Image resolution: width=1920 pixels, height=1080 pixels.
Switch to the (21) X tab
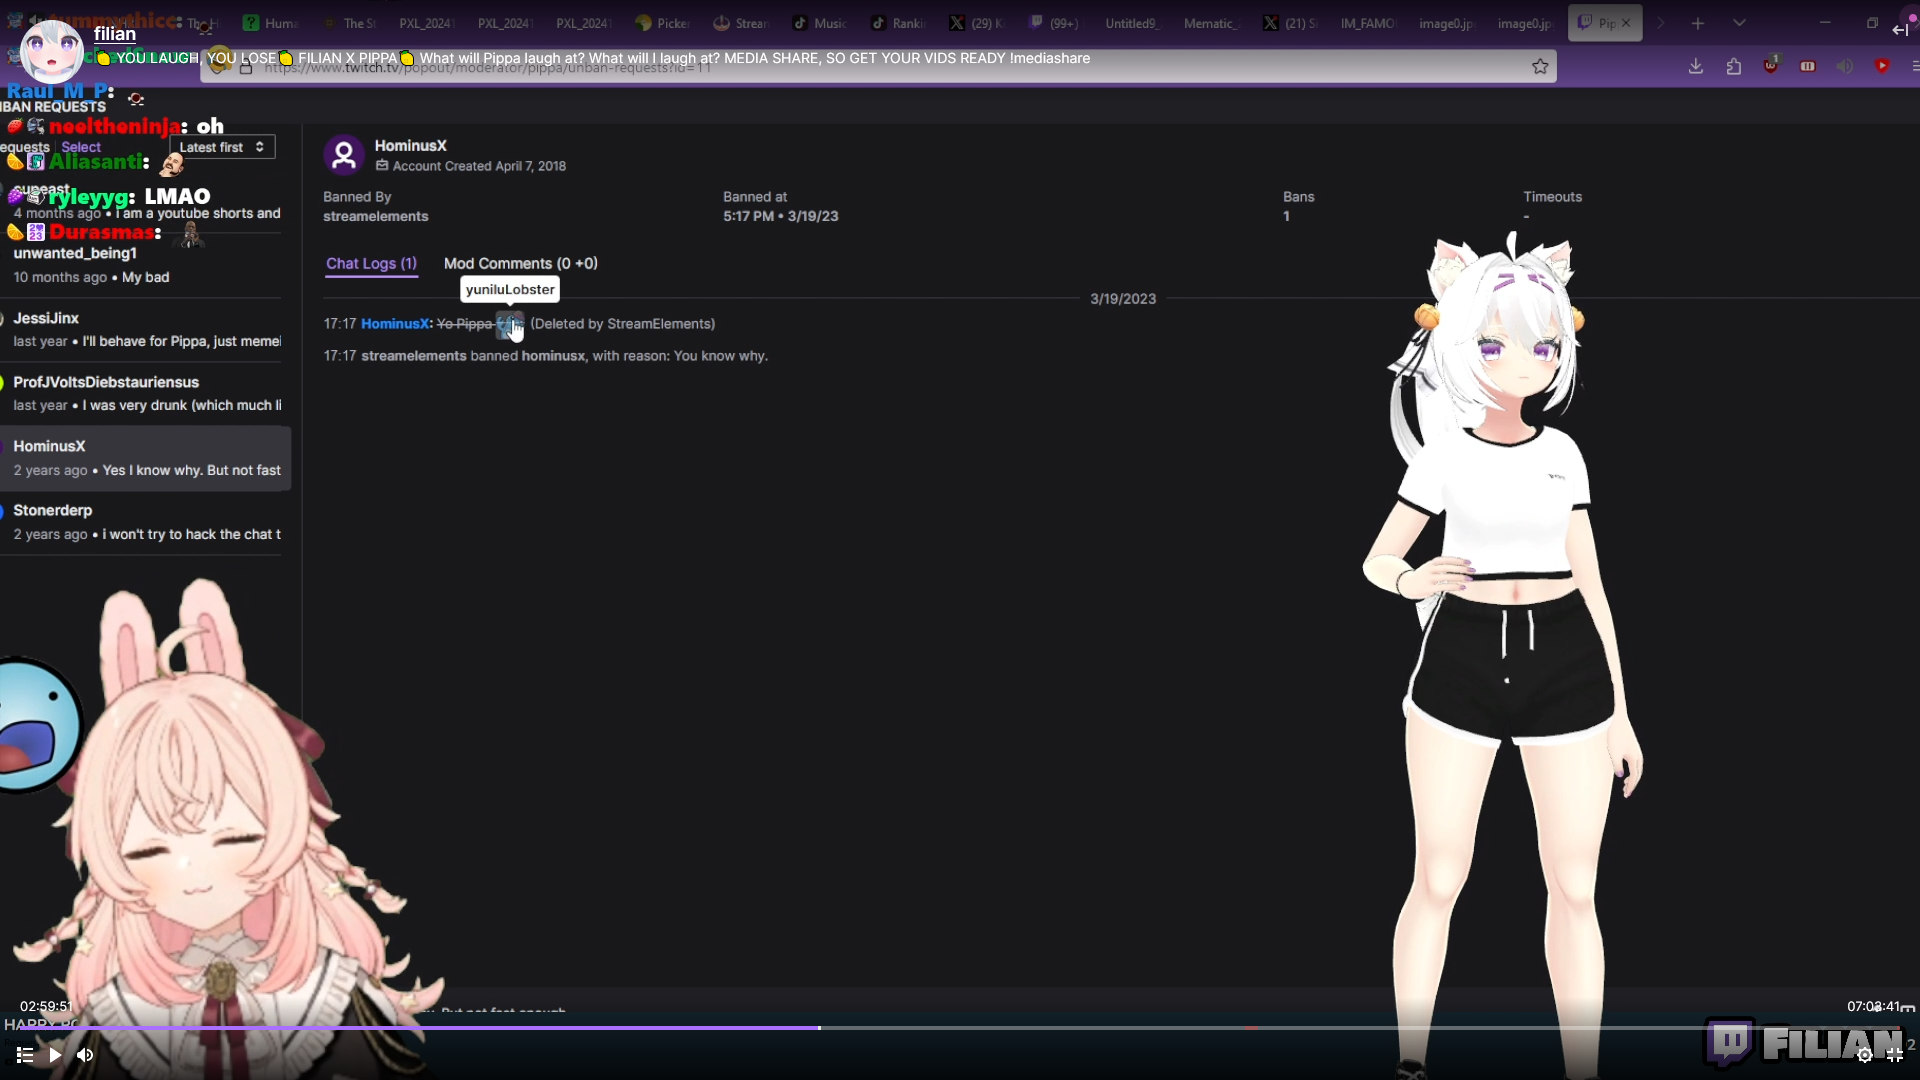[1290, 23]
